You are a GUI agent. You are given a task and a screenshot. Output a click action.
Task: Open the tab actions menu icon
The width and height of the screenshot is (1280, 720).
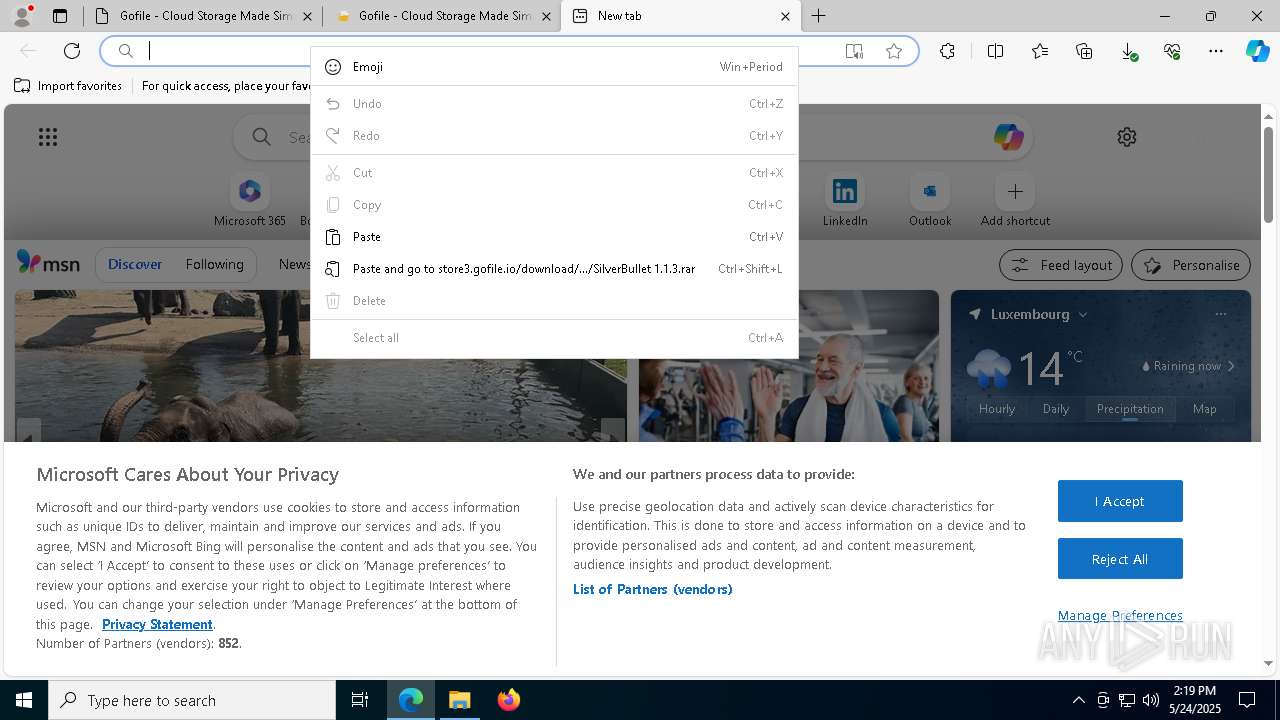coord(60,16)
